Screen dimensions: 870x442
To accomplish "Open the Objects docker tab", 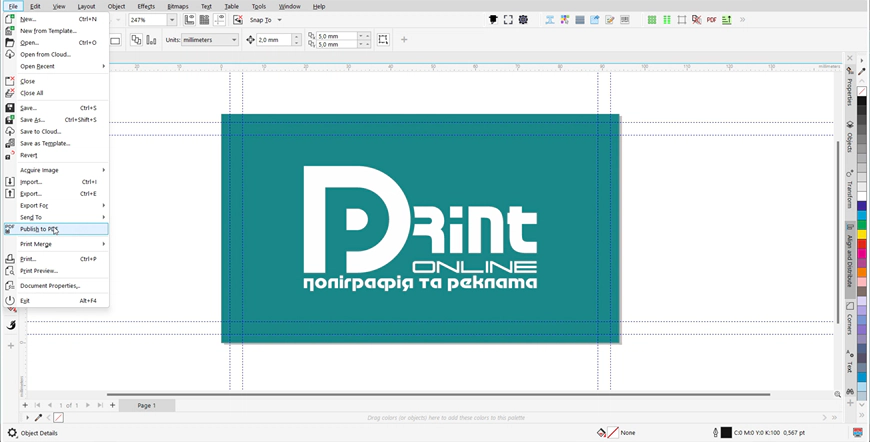I will tap(849, 138).
